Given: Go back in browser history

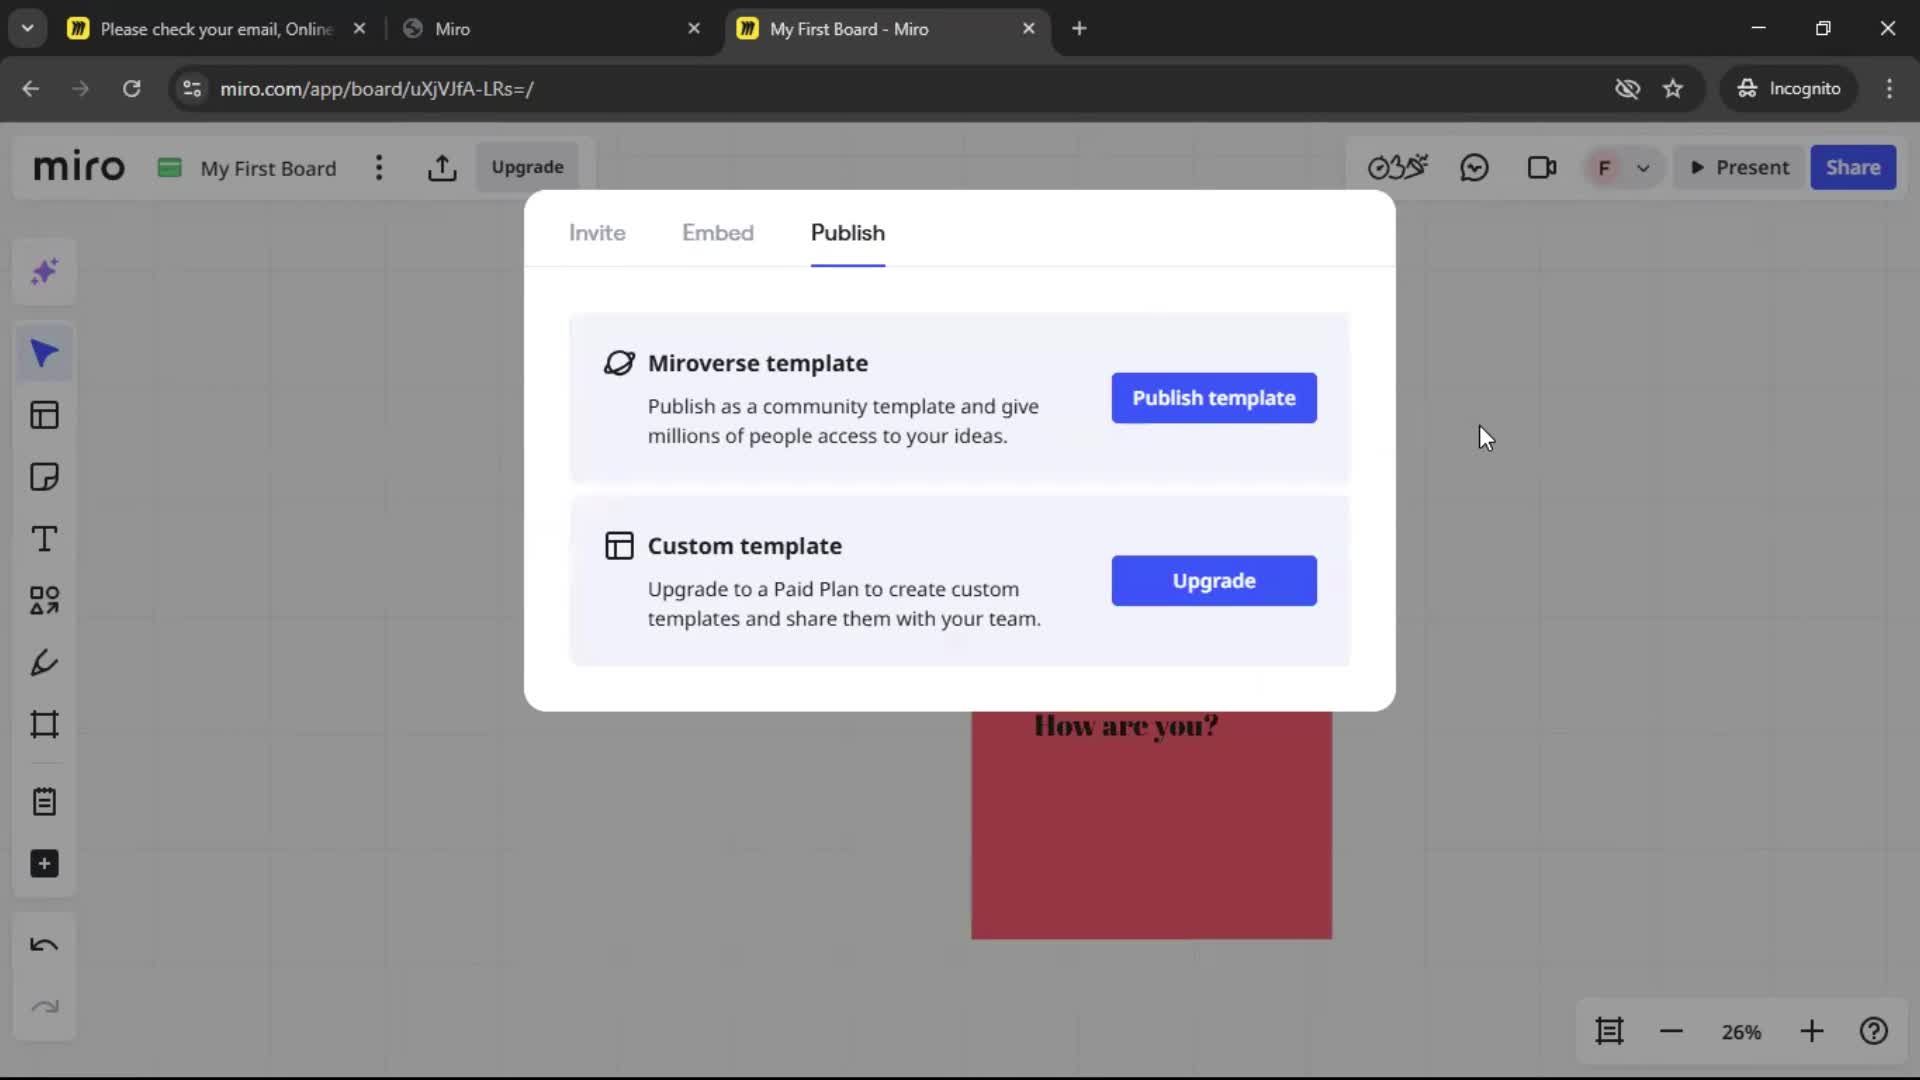Looking at the screenshot, I should 31,89.
